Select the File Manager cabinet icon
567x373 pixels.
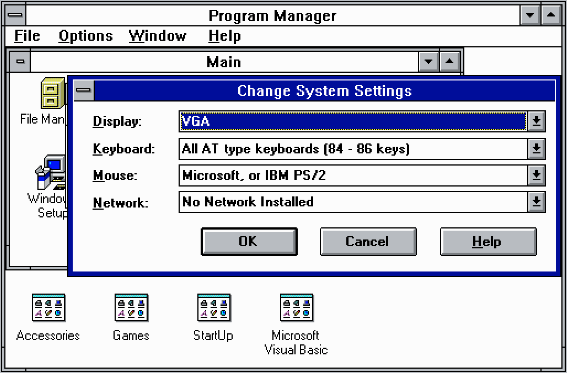(53, 93)
